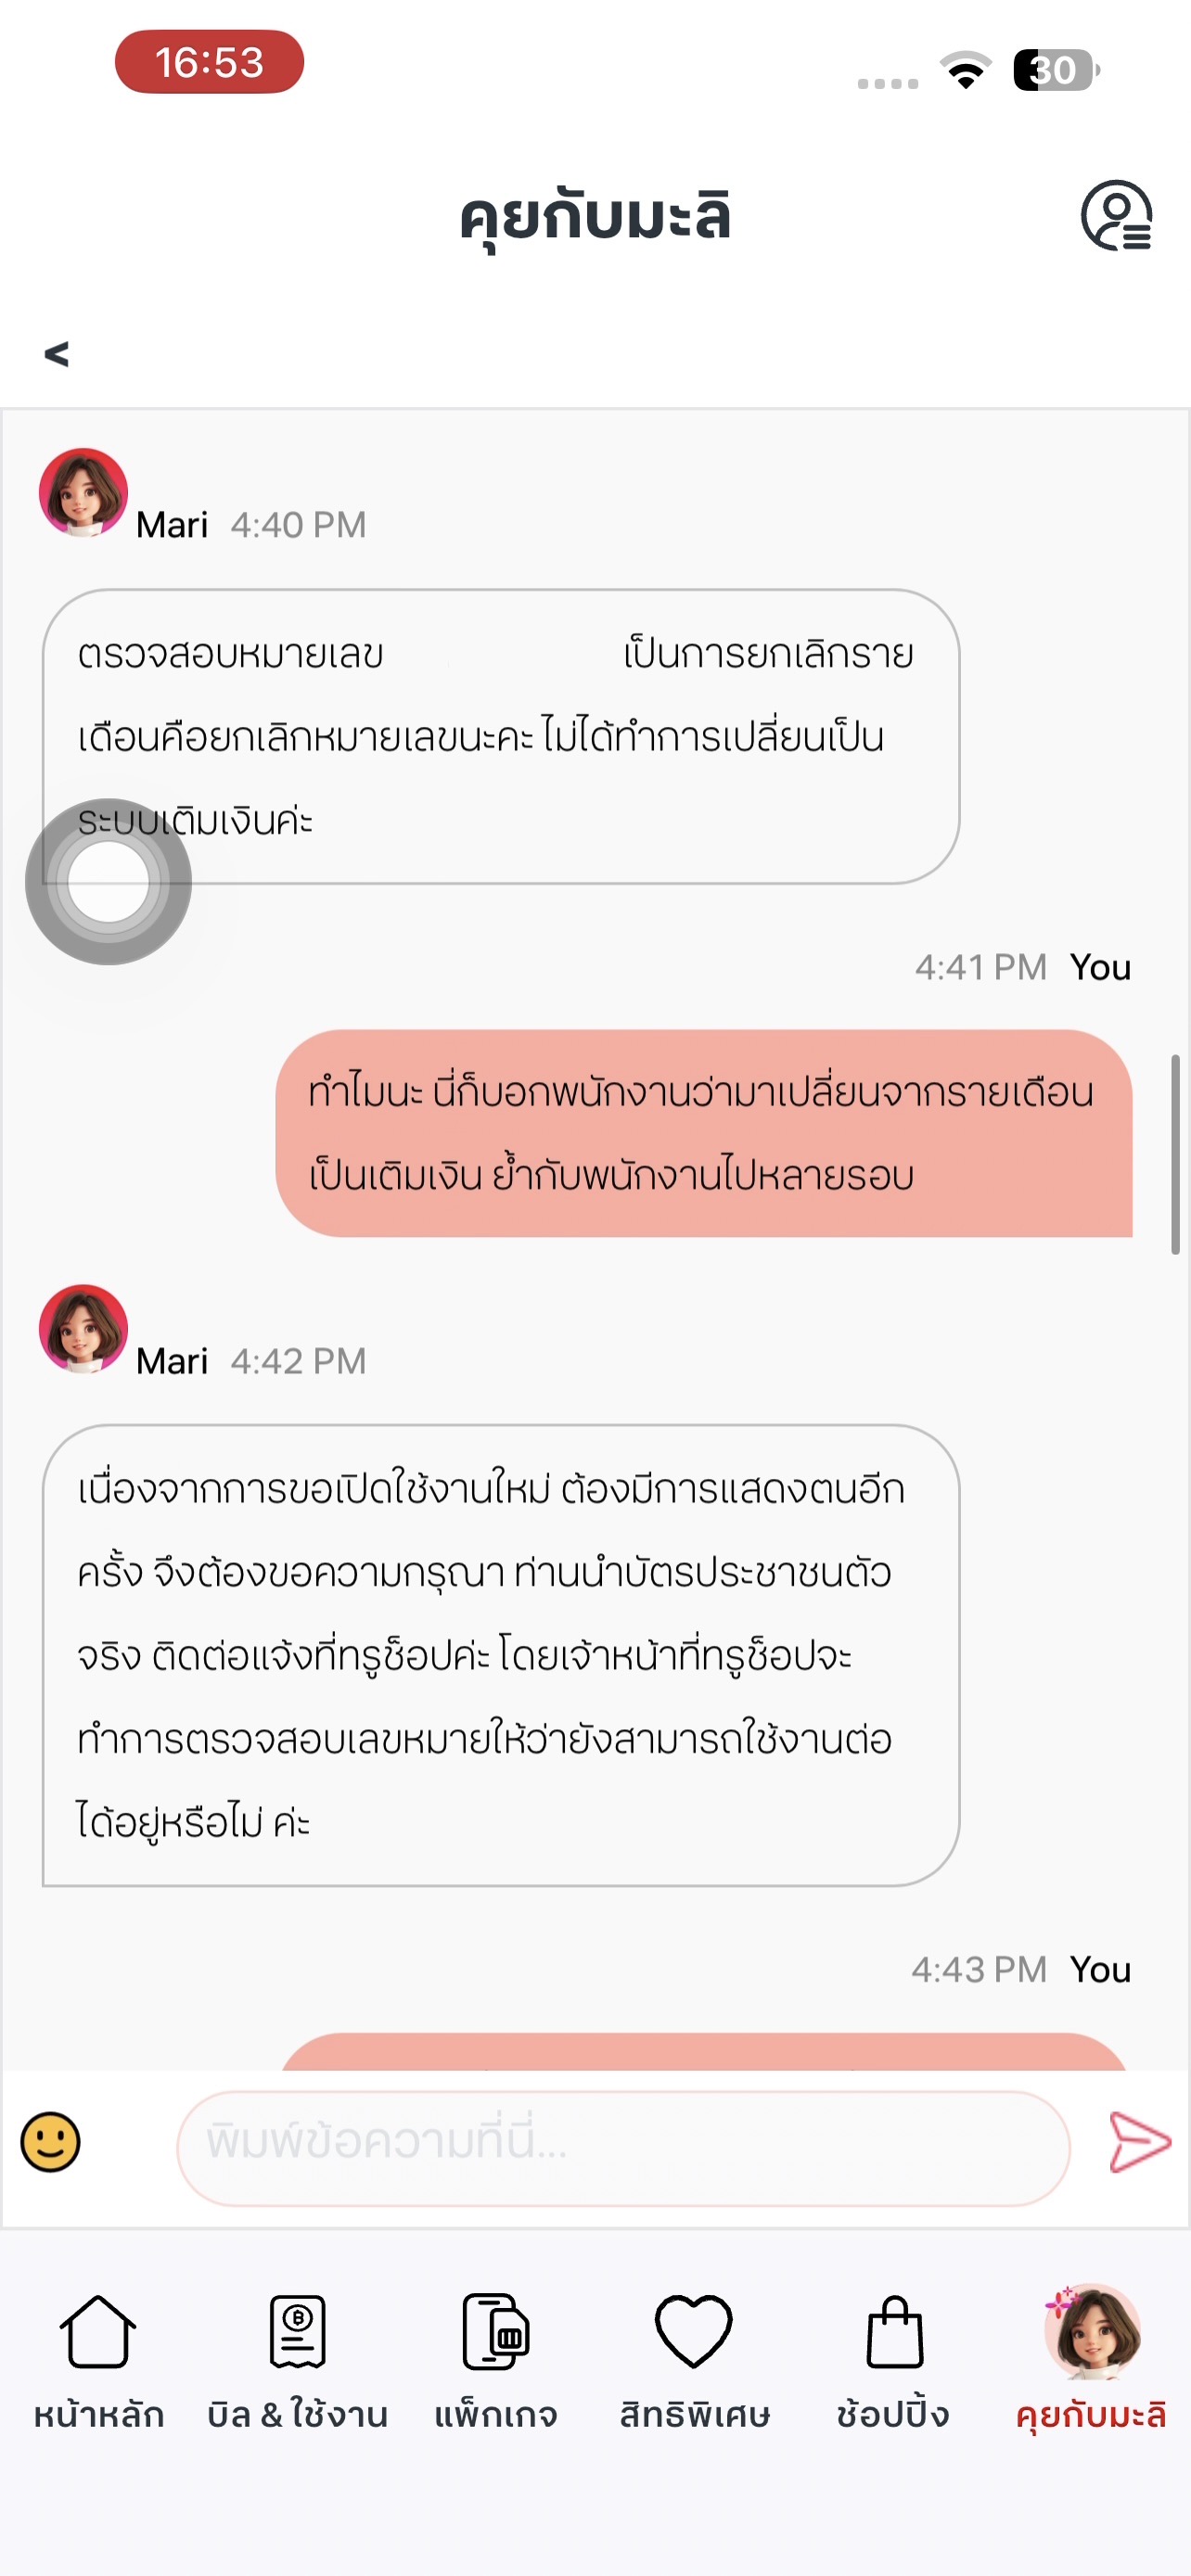The height and width of the screenshot is (2576, 1191).
Task: Tap Mari's message about บัตรประชาชน
Action: (x=500, y=1655)
